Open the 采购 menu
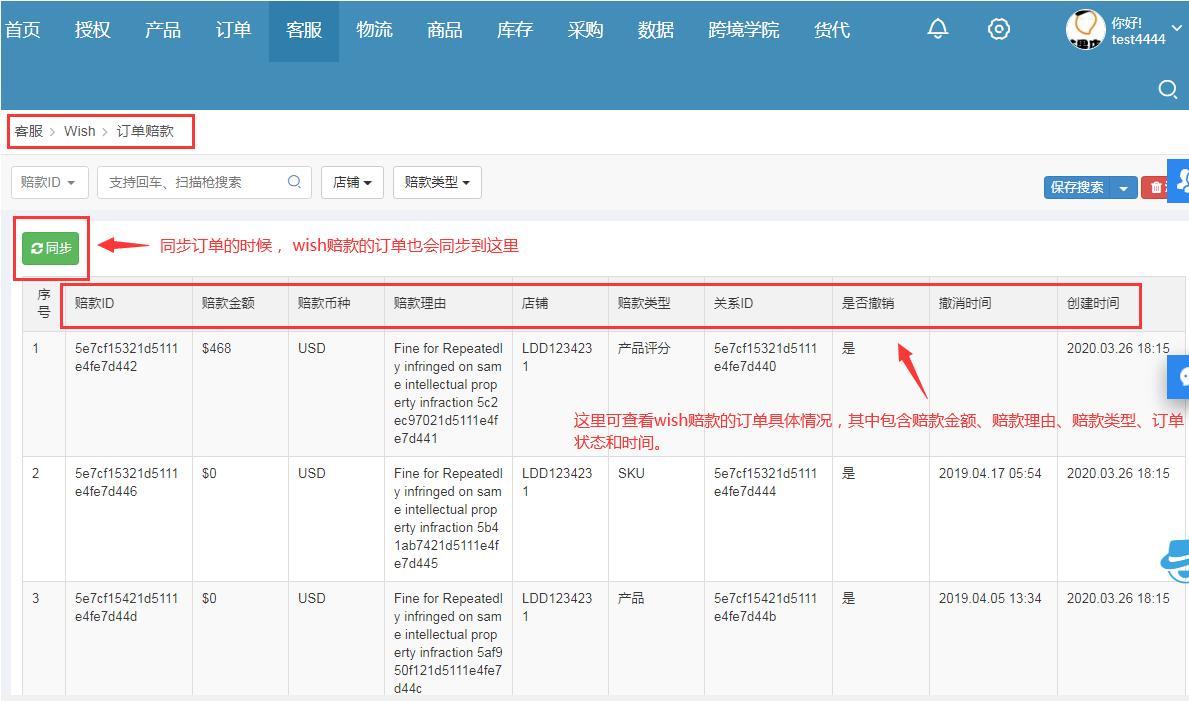 click(585, 30)
